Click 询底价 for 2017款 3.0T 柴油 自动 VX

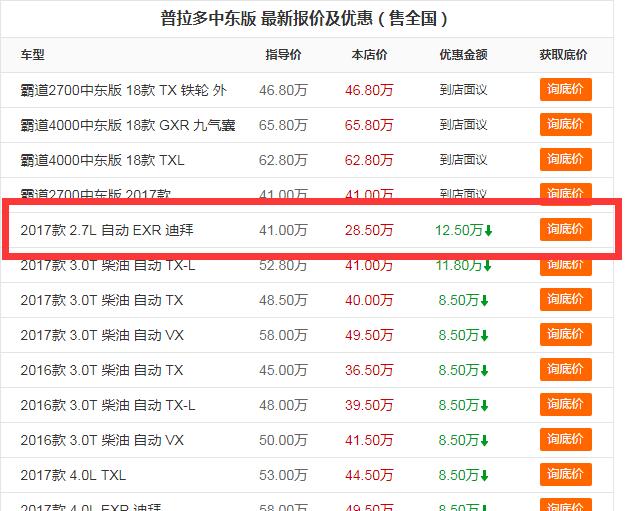click(x=565, y=334)
